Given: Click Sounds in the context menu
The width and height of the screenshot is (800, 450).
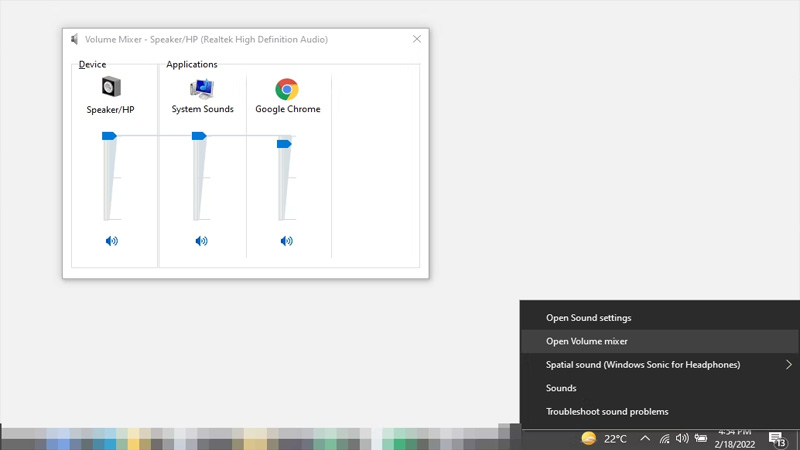Looking at the screenshot, I should pyautogui.click(x=561, y=388).
